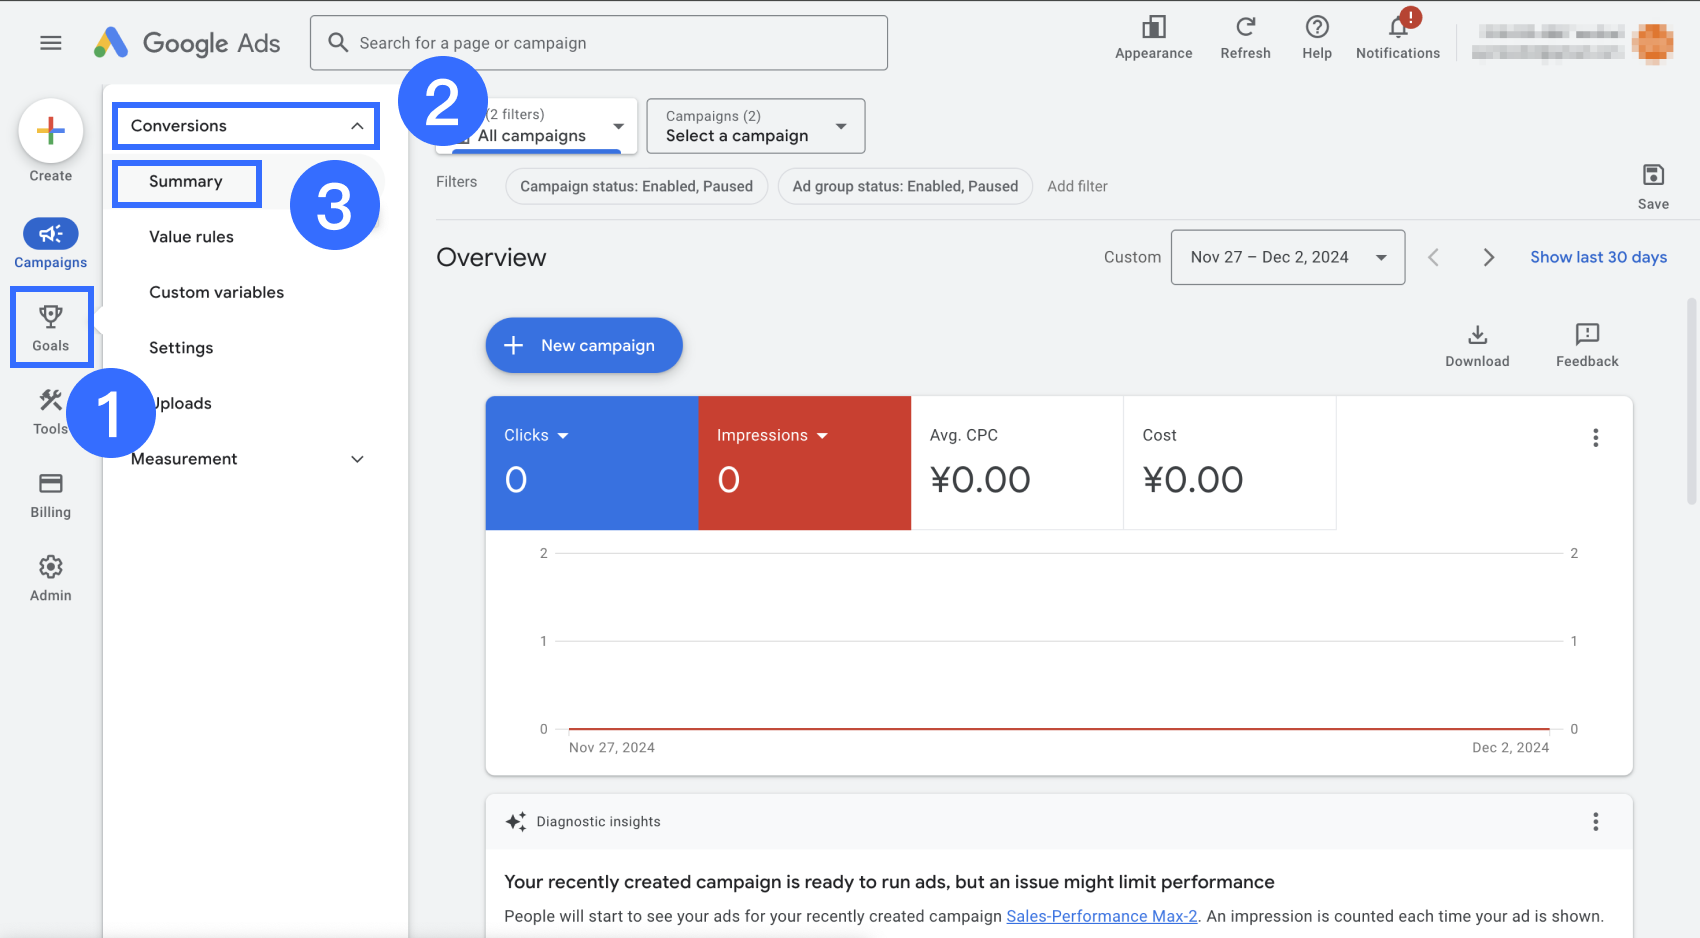Click the Save view icon
The width and height of the screenshot is (1700, 938).
click(1653, 186)
